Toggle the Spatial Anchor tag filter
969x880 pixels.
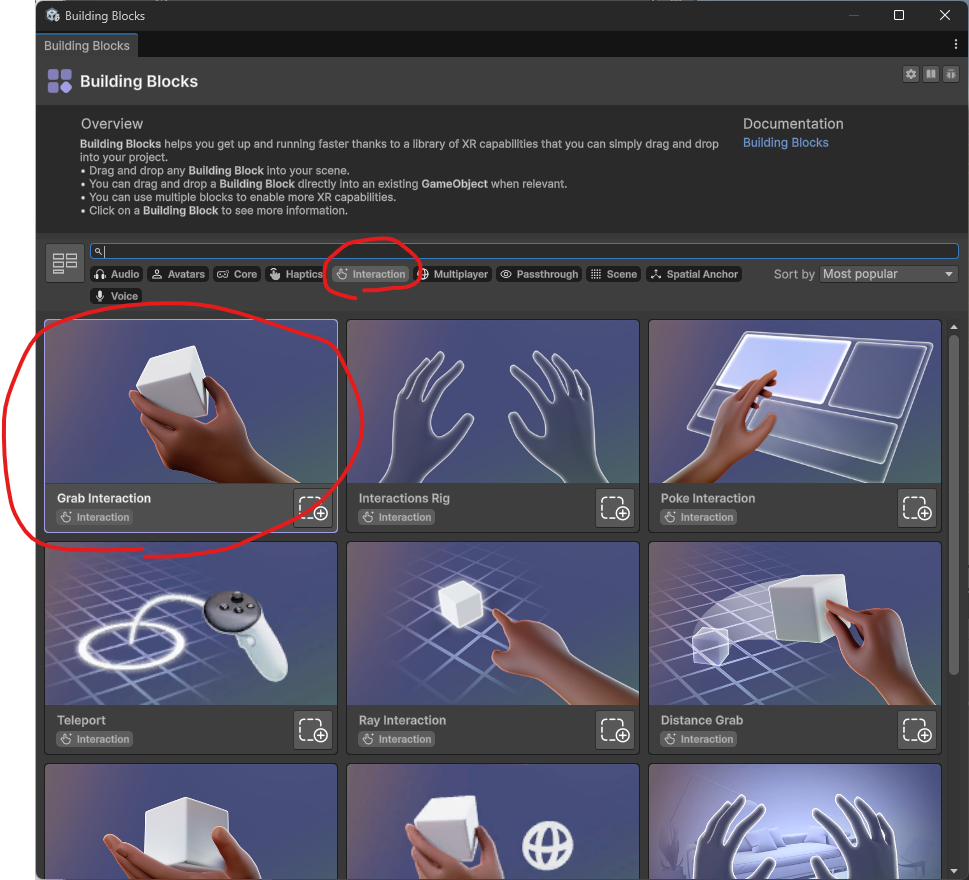coord(694,274)
